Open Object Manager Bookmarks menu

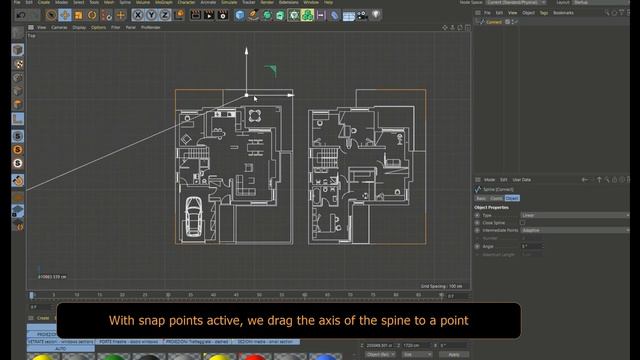[x=563, y=13]
